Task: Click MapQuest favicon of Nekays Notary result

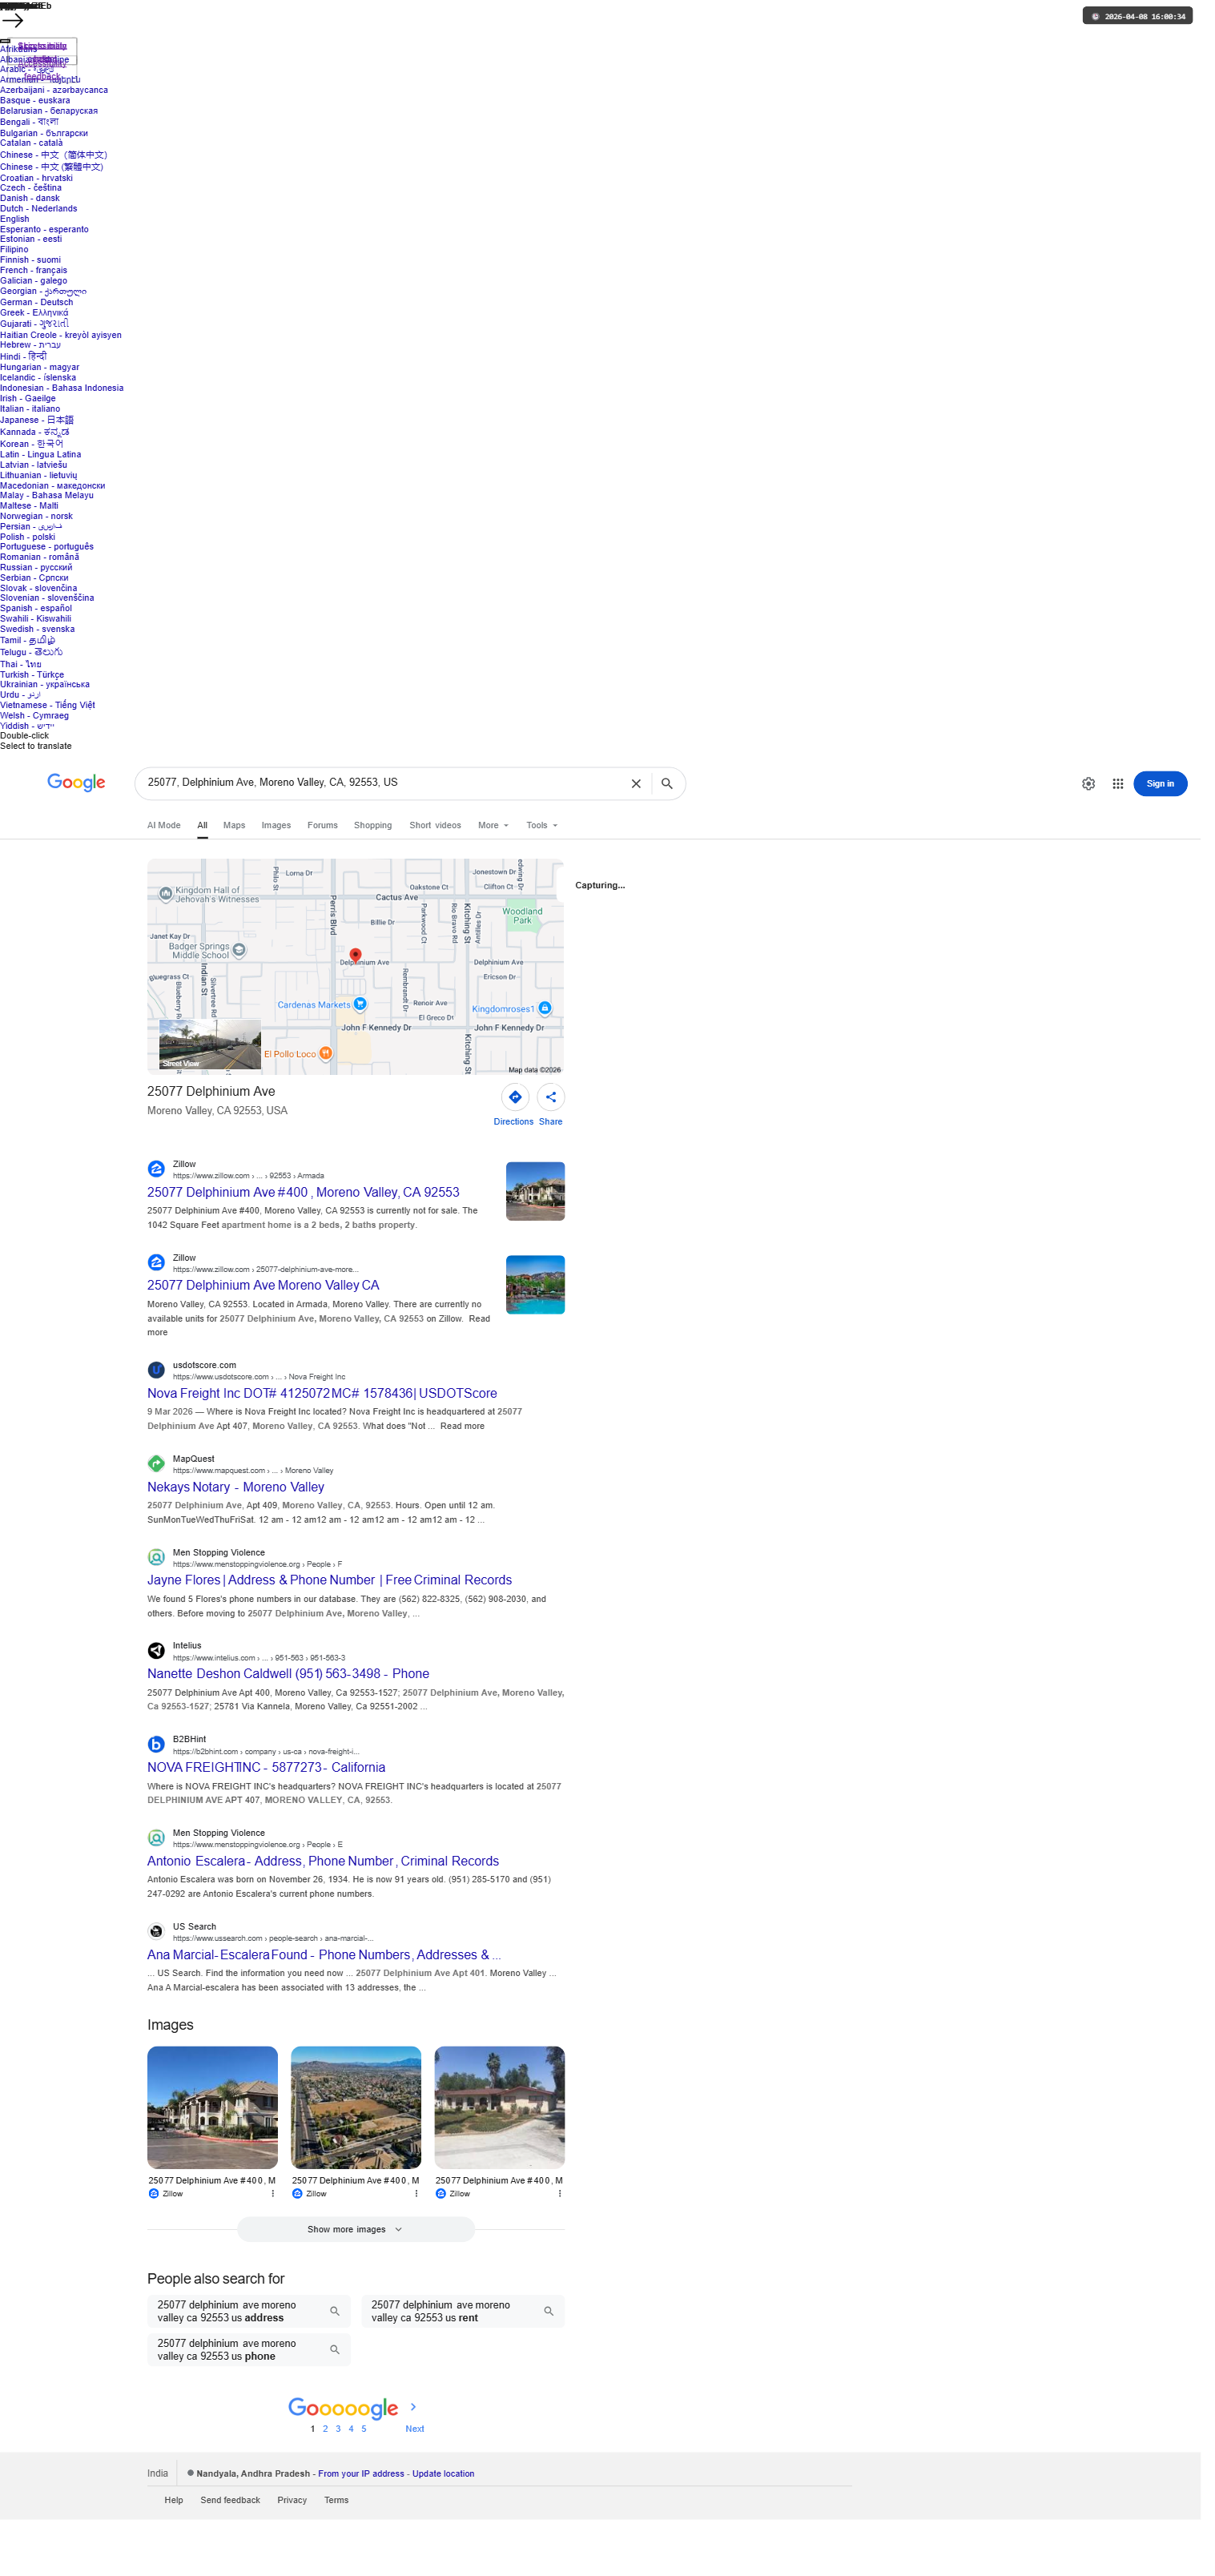Action: [x=156, y=1463]
